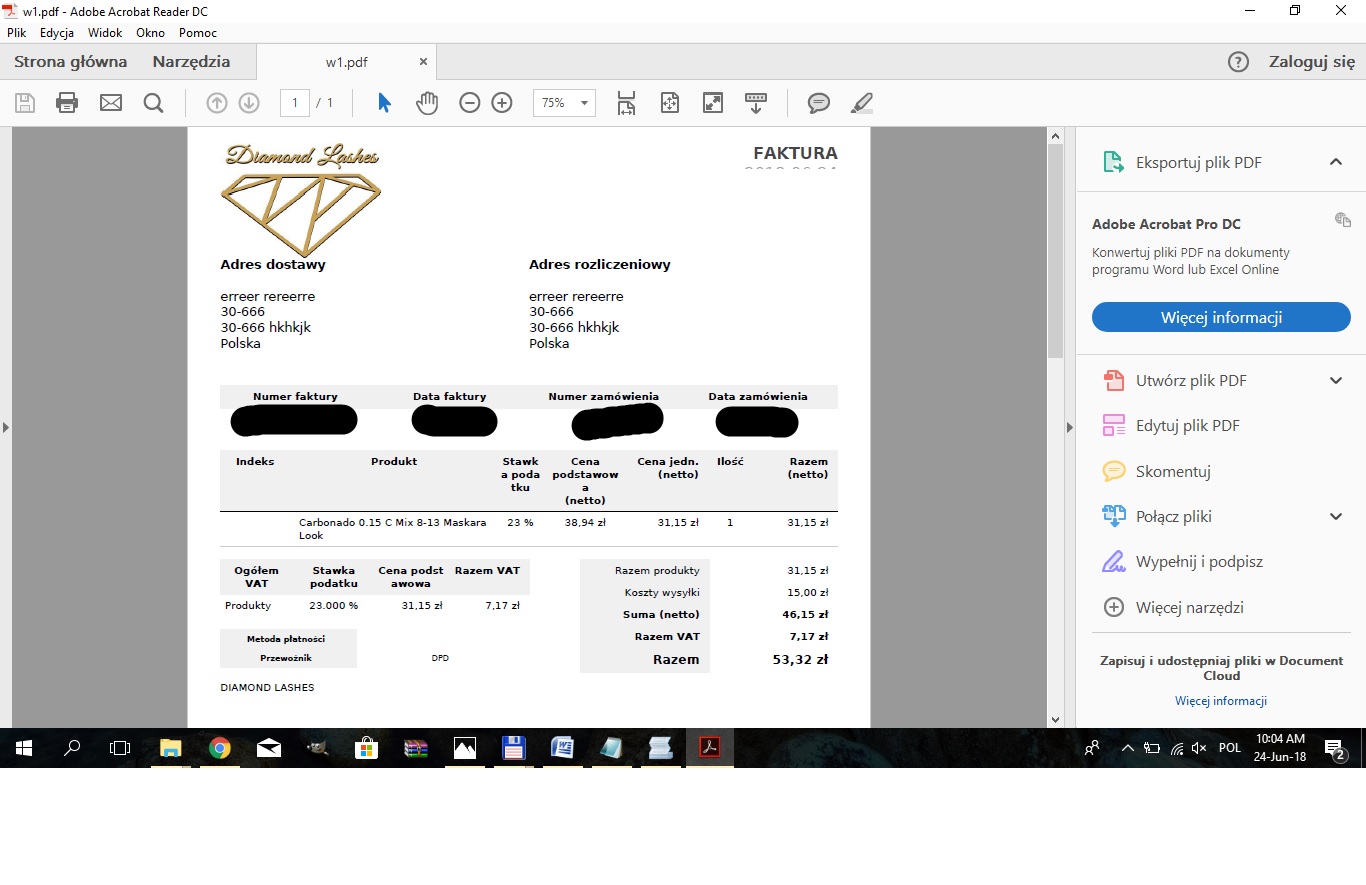Select the Hand pan tool
The height and width of the screenshot is (885, 1366).
click(427, 103)
